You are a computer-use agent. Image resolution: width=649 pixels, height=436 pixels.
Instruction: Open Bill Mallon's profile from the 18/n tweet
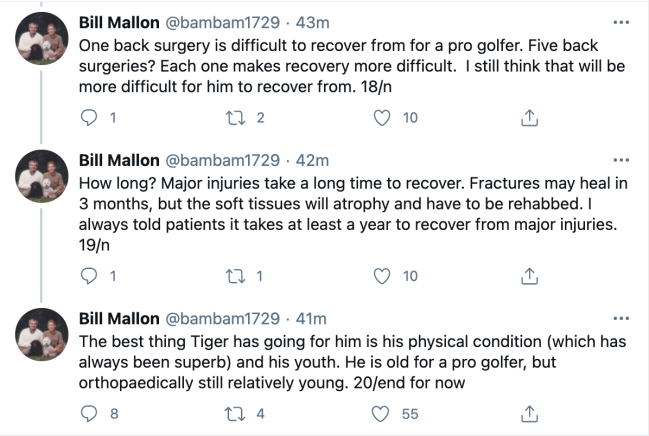click(117, 22)
